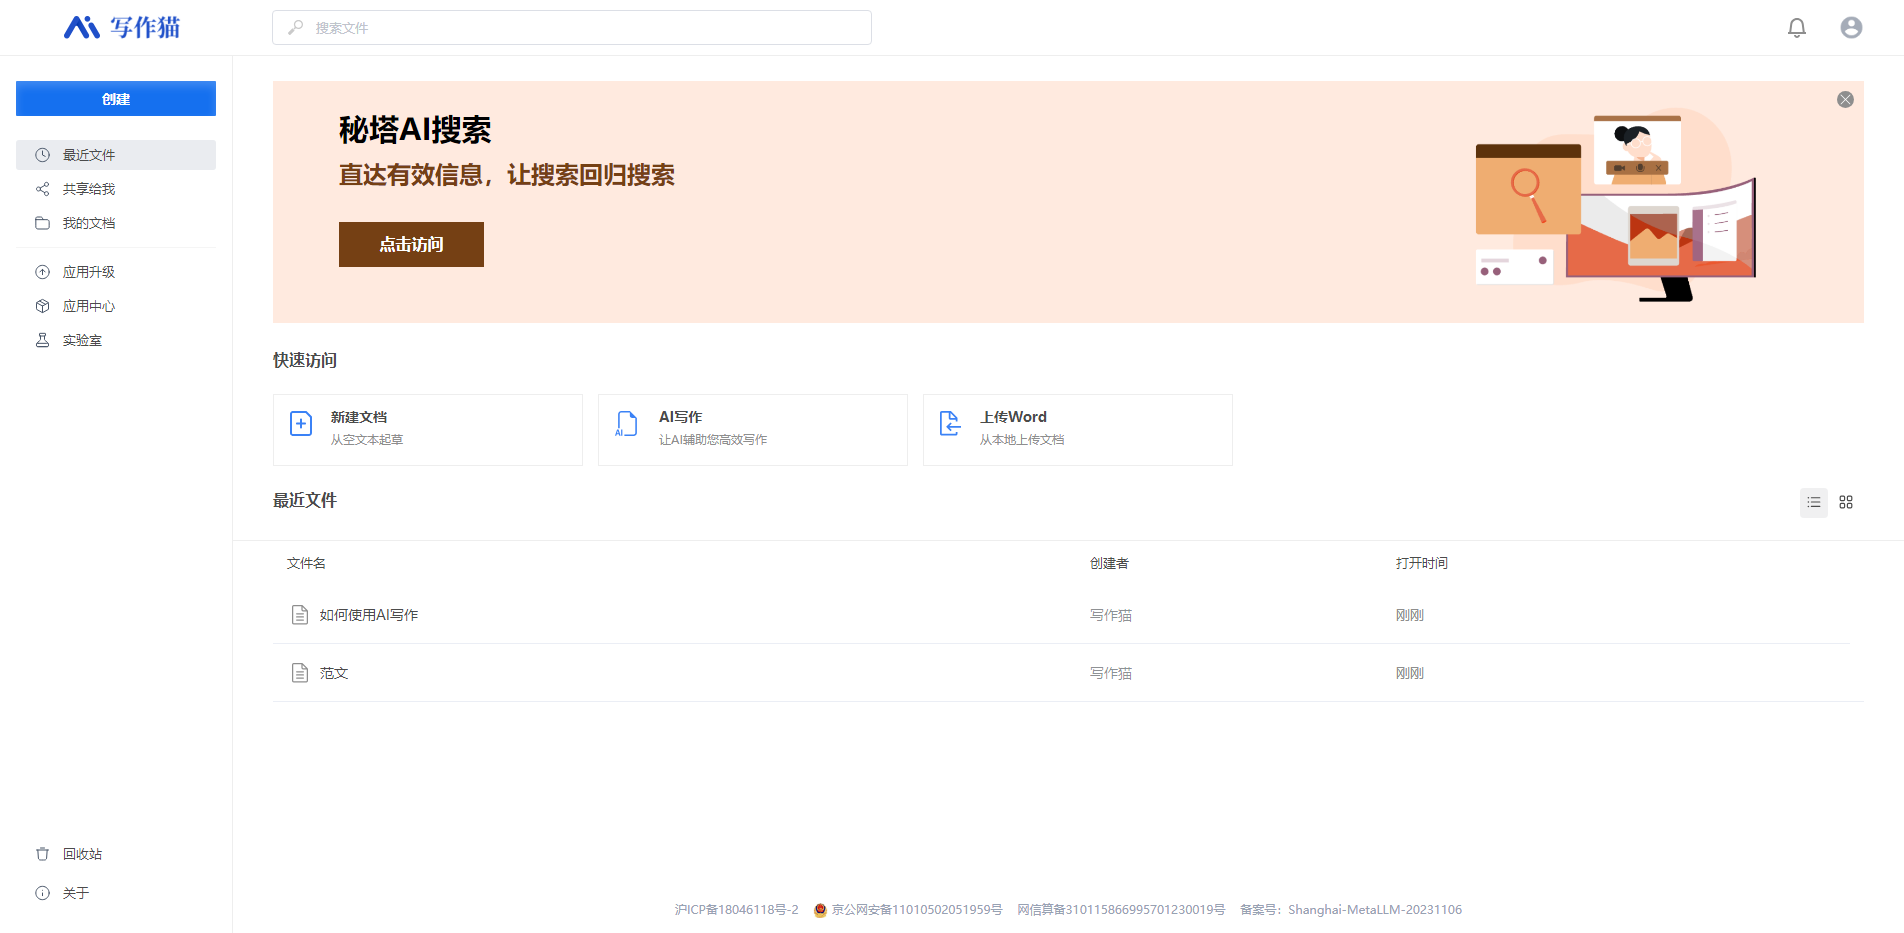The width and height of the screenshot is (1904, 933).
Task: Open 关于 in sidebar
Action: [x=116, y=893]
